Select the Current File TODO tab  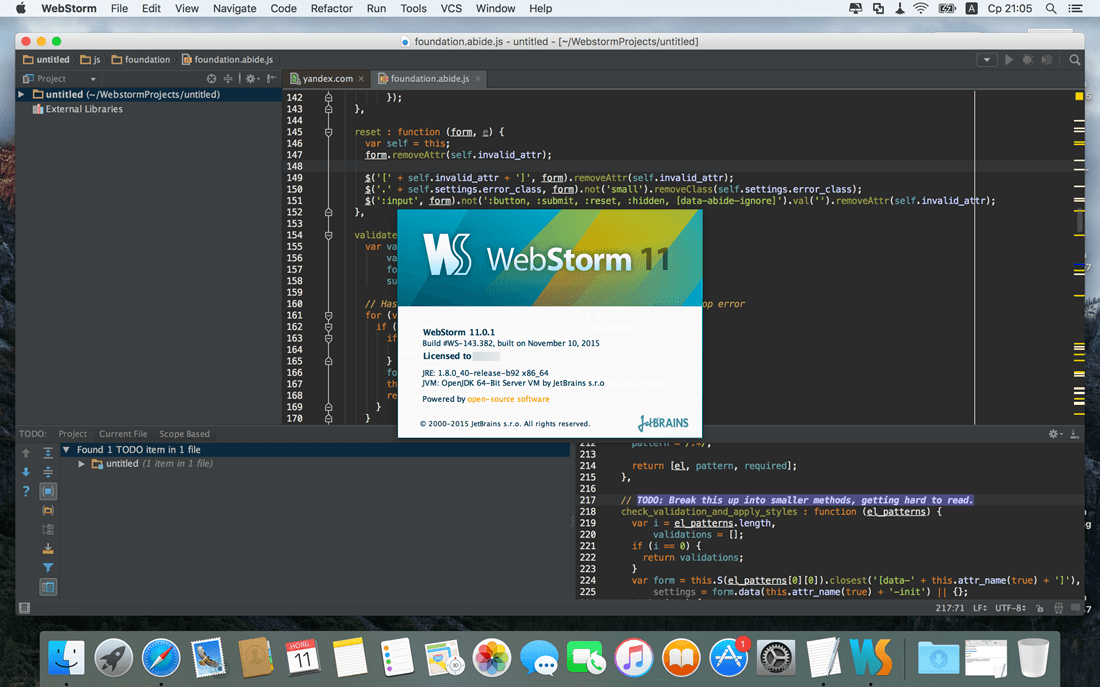tap(123, 434)
